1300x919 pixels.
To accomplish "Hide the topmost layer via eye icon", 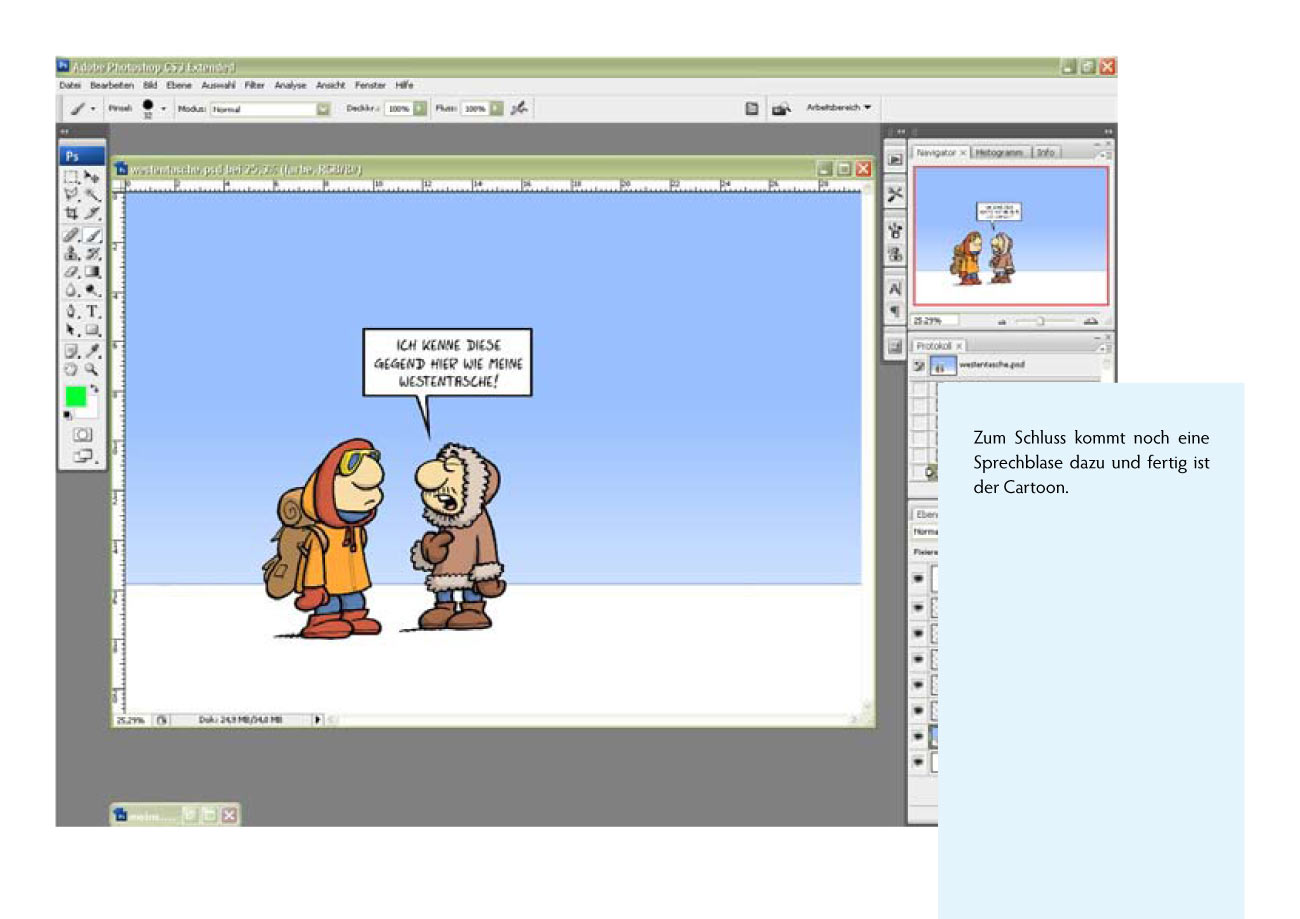I will 918,579.
